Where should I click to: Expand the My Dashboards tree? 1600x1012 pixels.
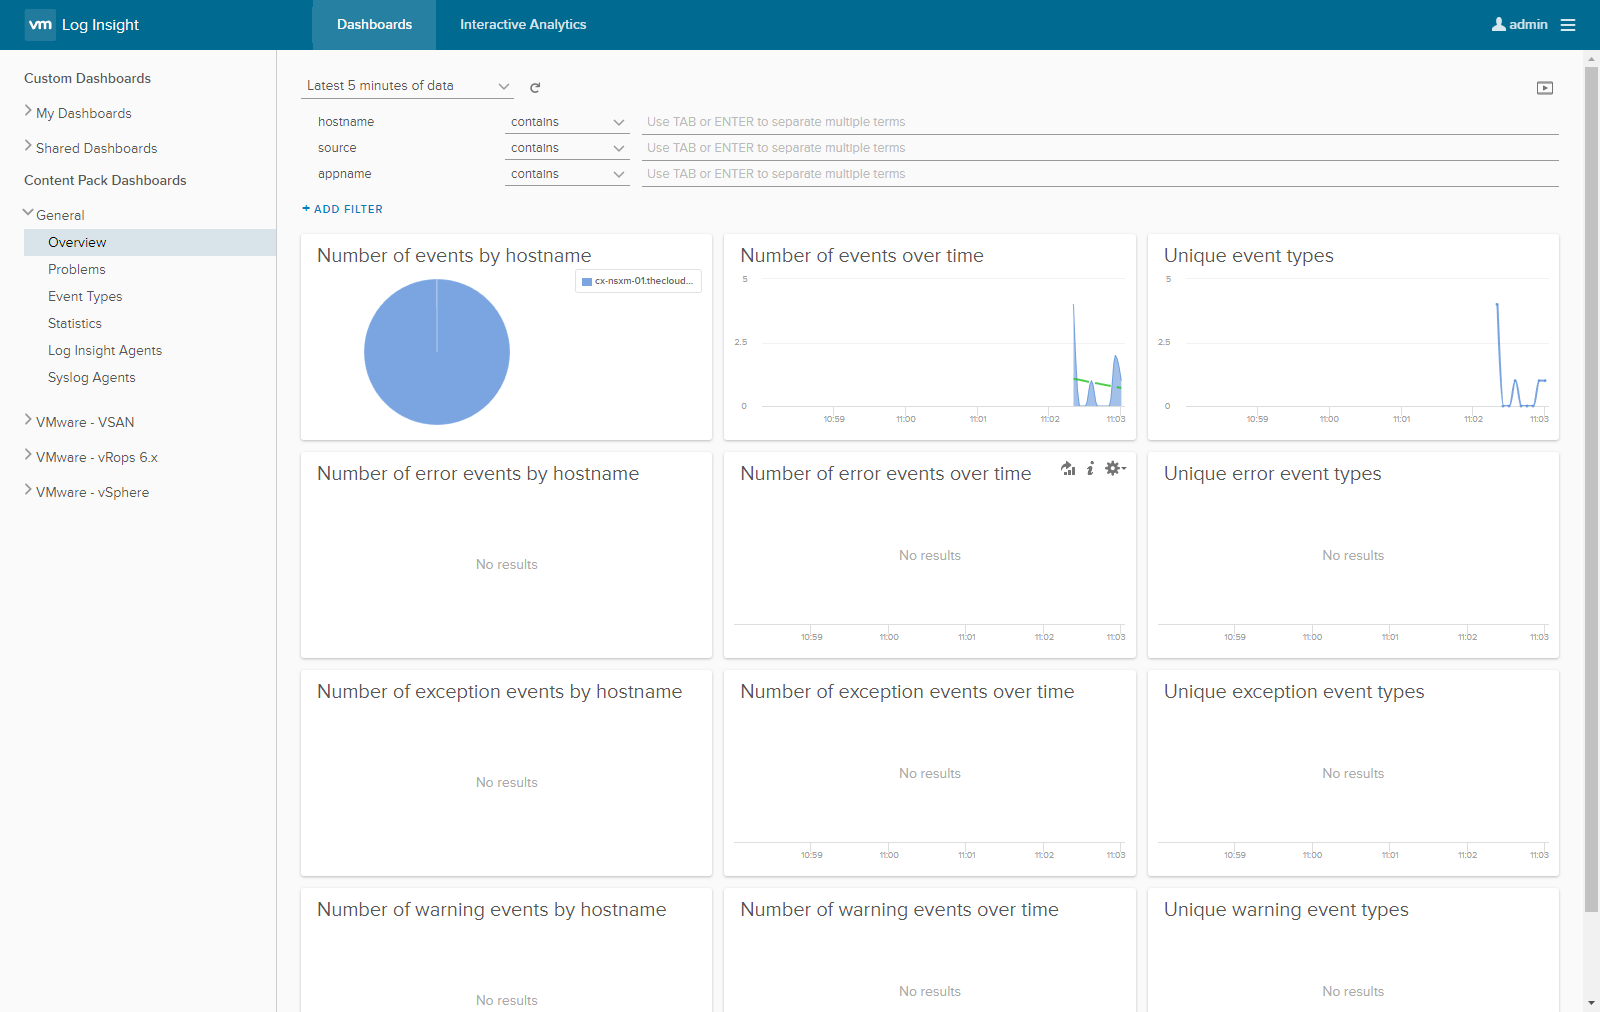pyautogui.click(x=28, y=112)
